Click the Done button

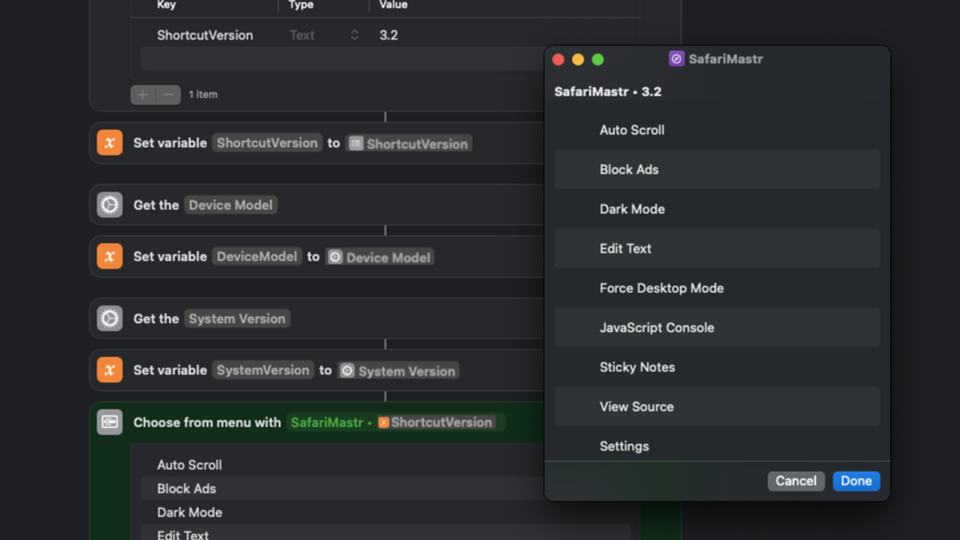856,481
